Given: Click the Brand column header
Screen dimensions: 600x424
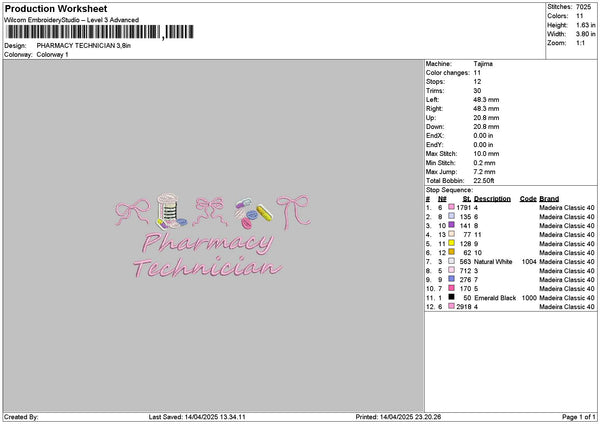Looking at the screenshot, I should [x=549, y=199].
